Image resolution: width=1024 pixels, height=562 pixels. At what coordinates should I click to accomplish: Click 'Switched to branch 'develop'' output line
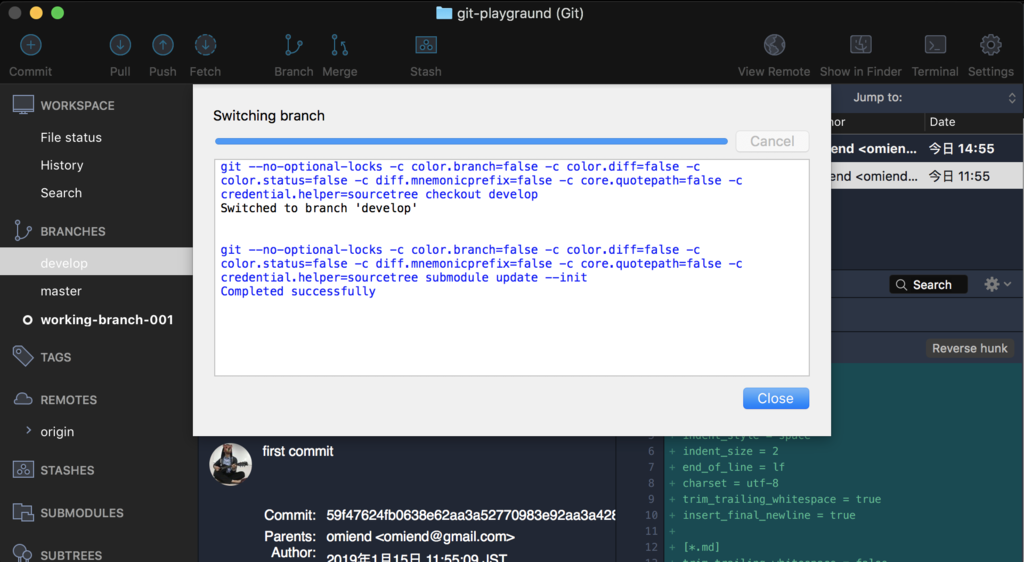(319, 208)
